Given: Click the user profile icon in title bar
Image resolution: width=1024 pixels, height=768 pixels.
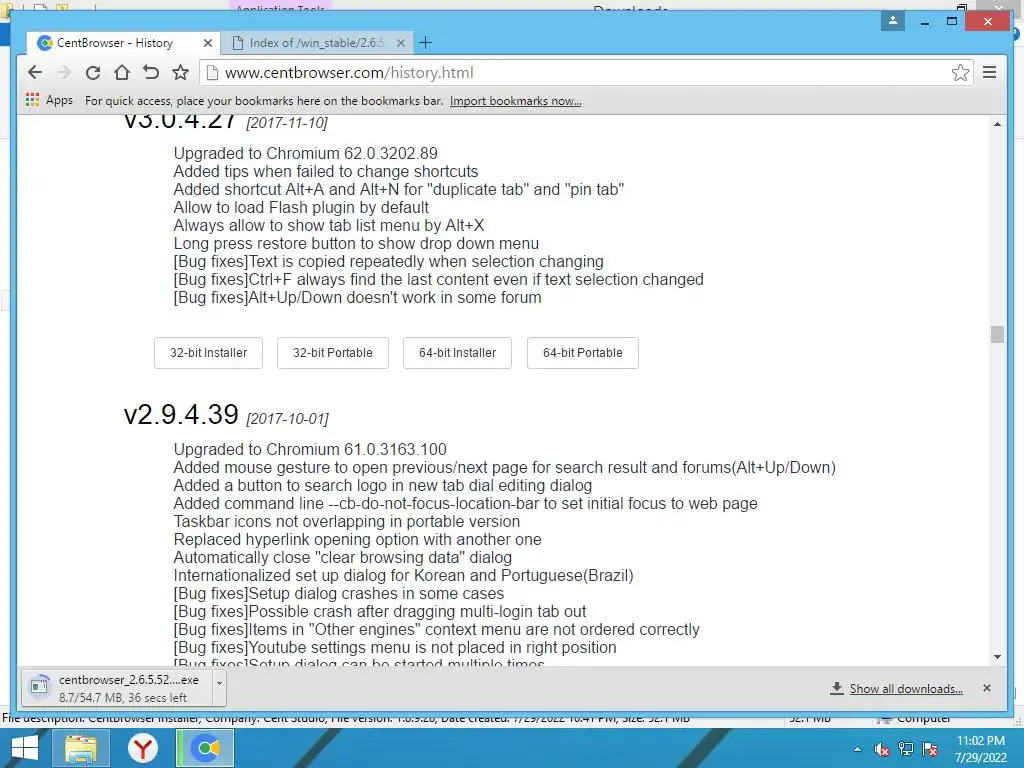Looking at the screenshot, I should (893, 21).
